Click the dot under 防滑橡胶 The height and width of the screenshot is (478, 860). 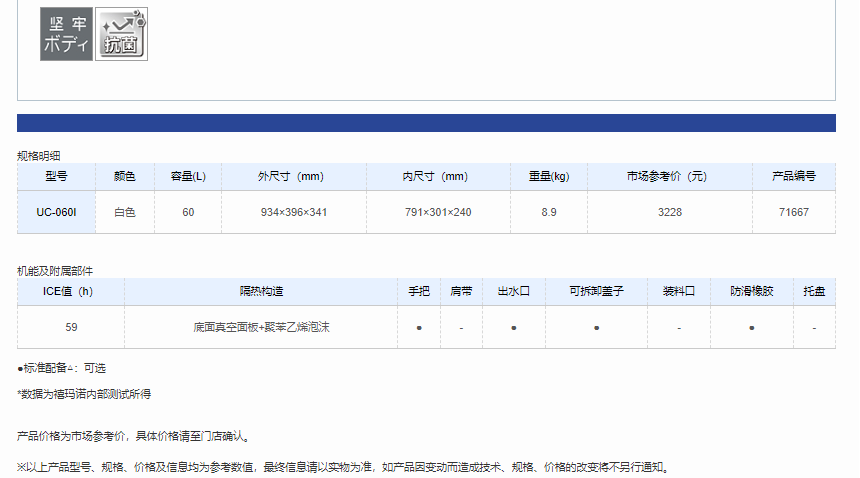(x=752, y=328)
